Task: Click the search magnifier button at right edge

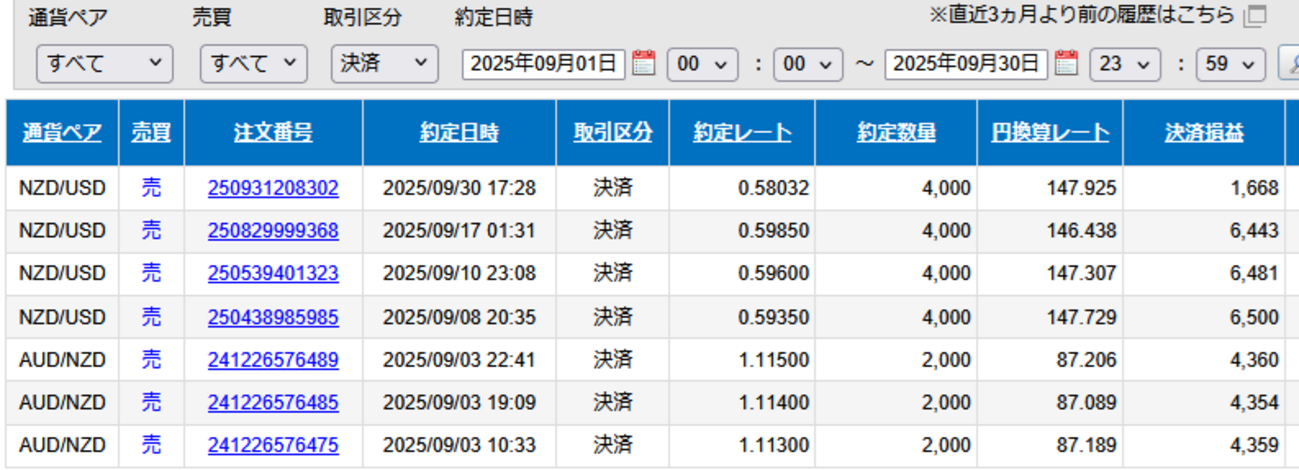Action: 1289,65
